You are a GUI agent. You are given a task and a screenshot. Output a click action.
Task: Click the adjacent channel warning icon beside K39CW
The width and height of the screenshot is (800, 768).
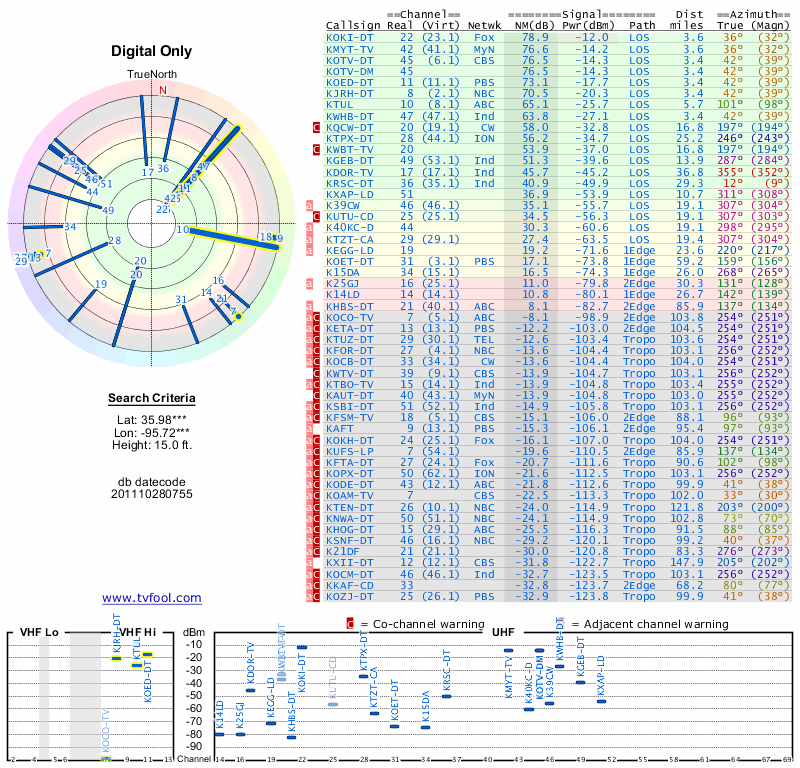coord(309,205)
